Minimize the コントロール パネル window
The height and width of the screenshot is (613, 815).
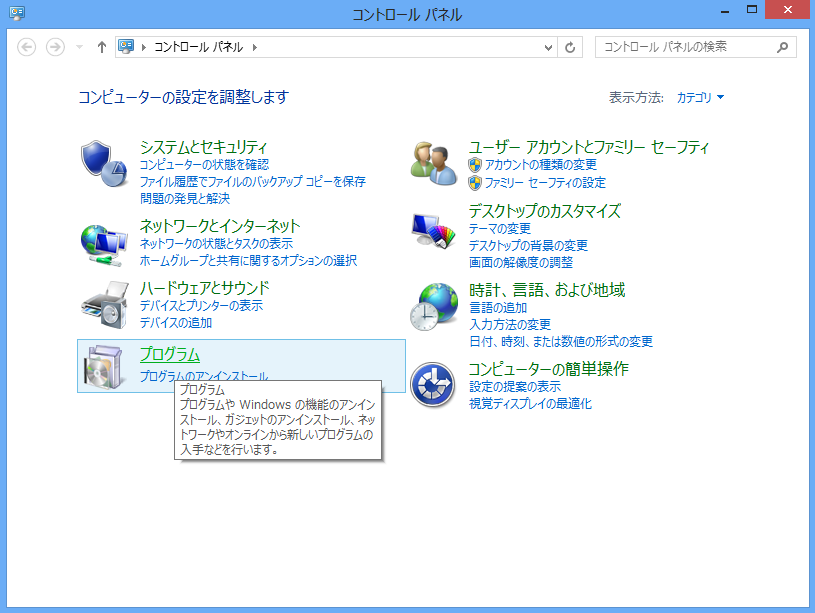point(725,10)
